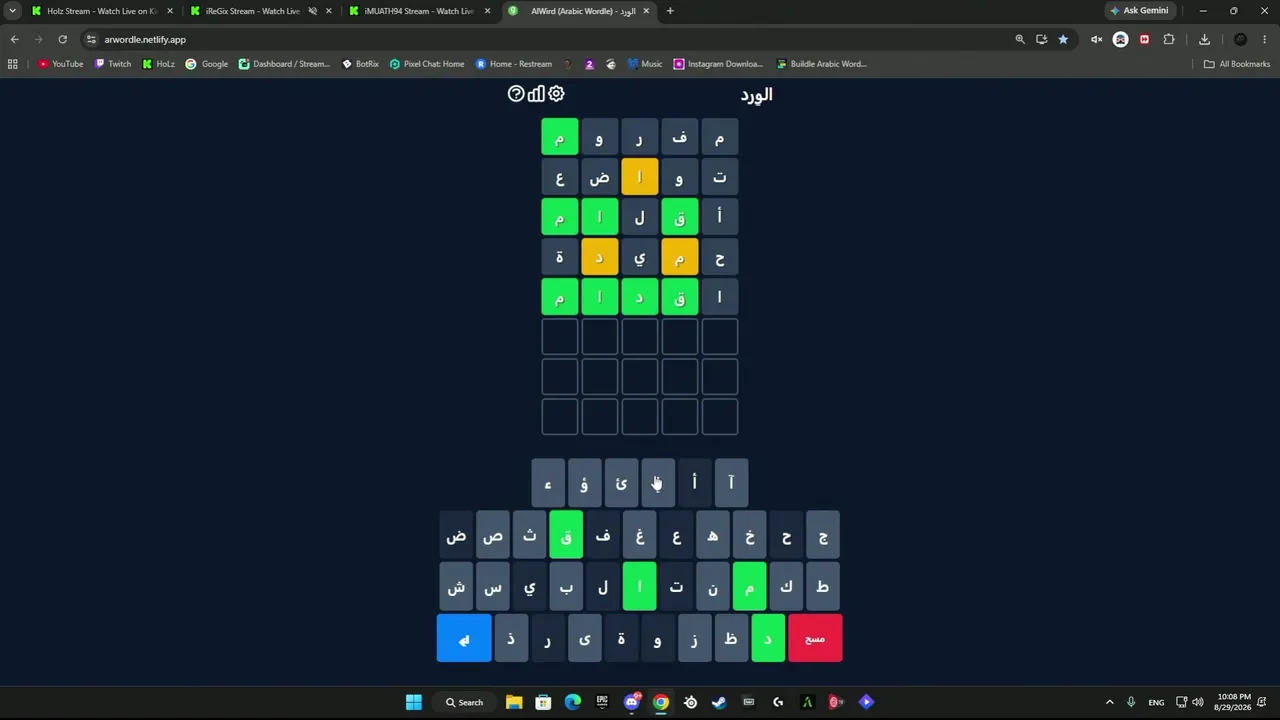Viewport: 1280px width, 720px height.
Task: Open the statistics bar chart icon
Action: (536, 93)
